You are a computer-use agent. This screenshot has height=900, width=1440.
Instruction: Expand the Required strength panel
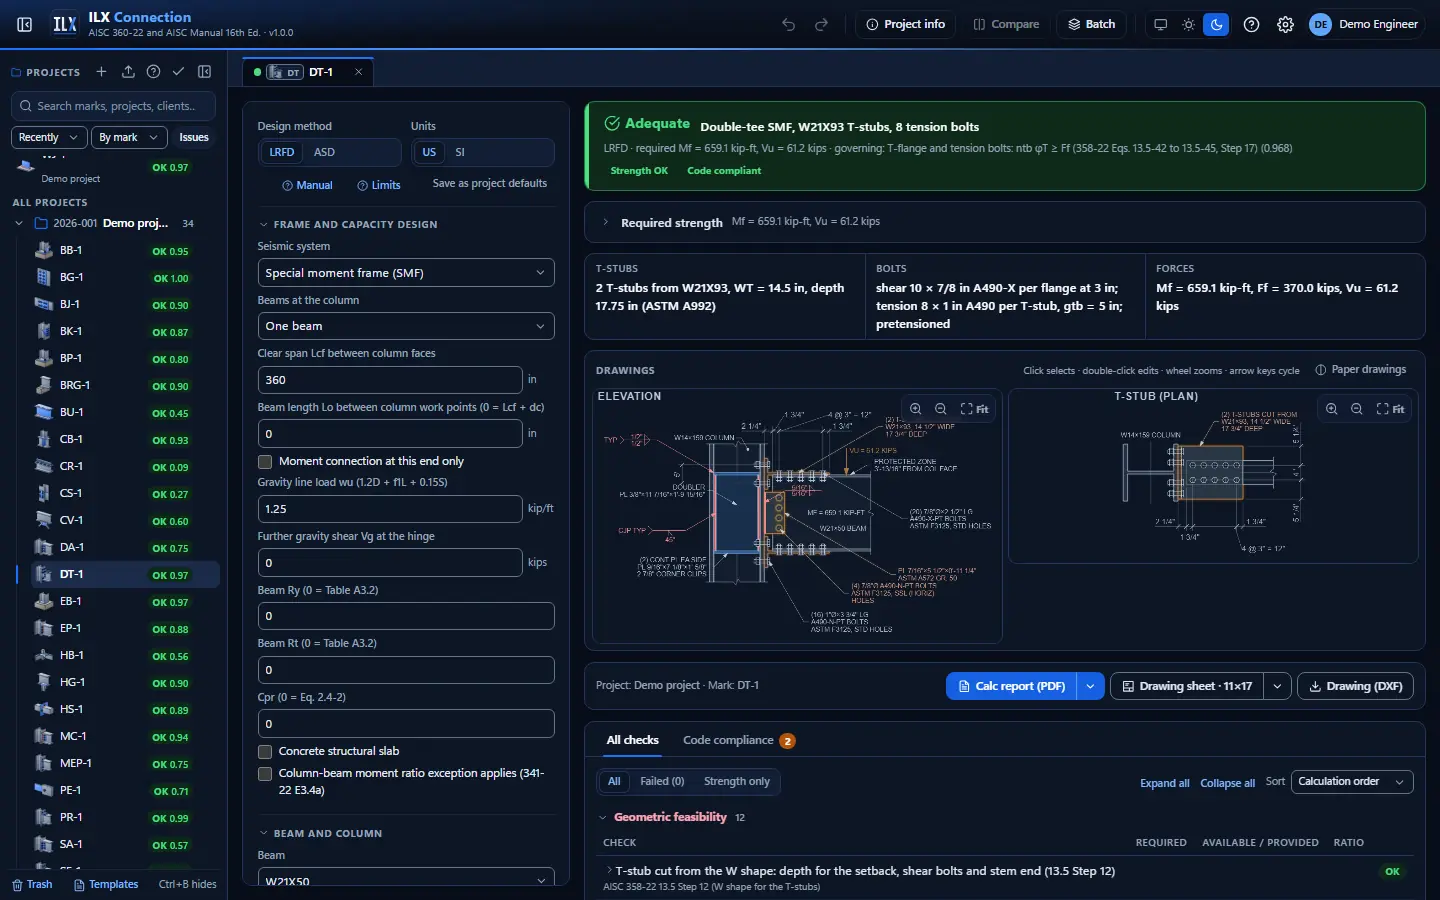605,222
